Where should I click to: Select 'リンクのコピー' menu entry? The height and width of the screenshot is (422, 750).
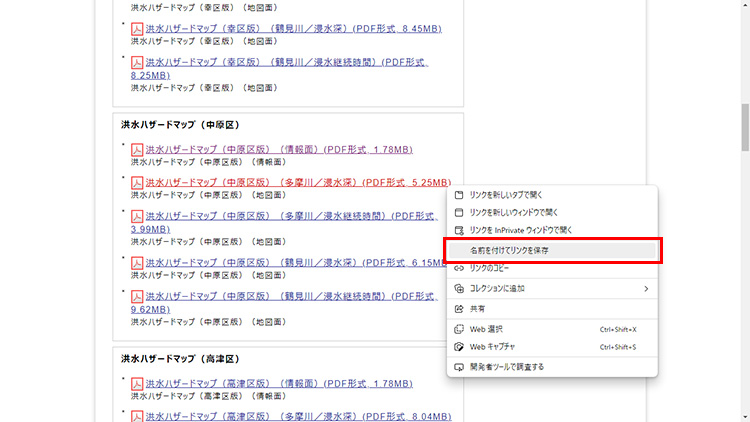point(491,268)
